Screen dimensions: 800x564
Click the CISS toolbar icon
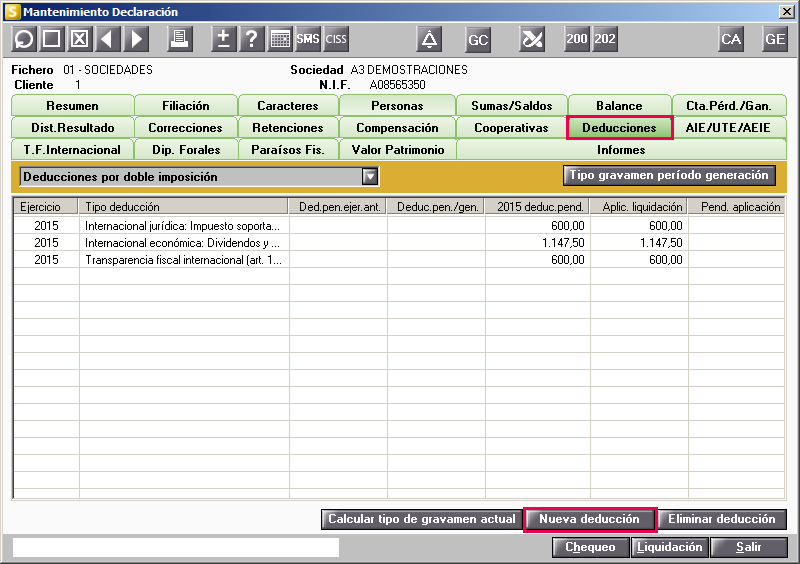(x=336, y=39)
